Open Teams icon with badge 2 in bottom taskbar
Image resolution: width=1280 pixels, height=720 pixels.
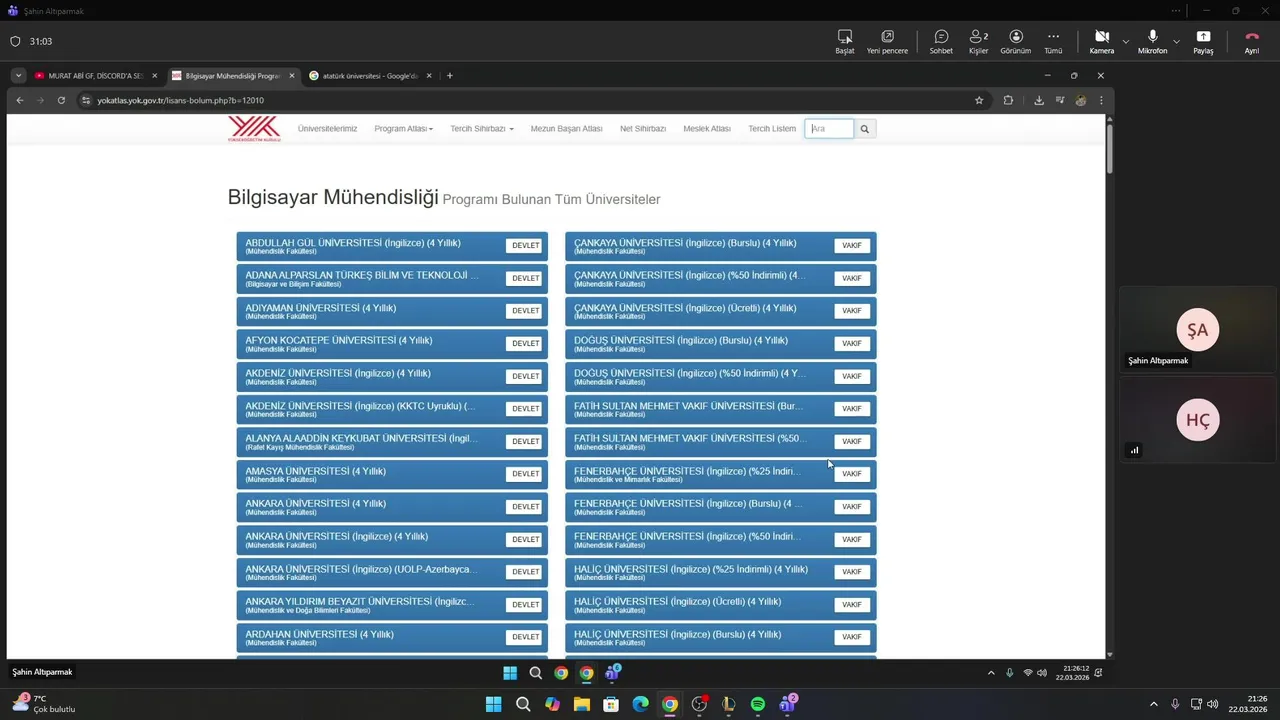coord(788,704)
